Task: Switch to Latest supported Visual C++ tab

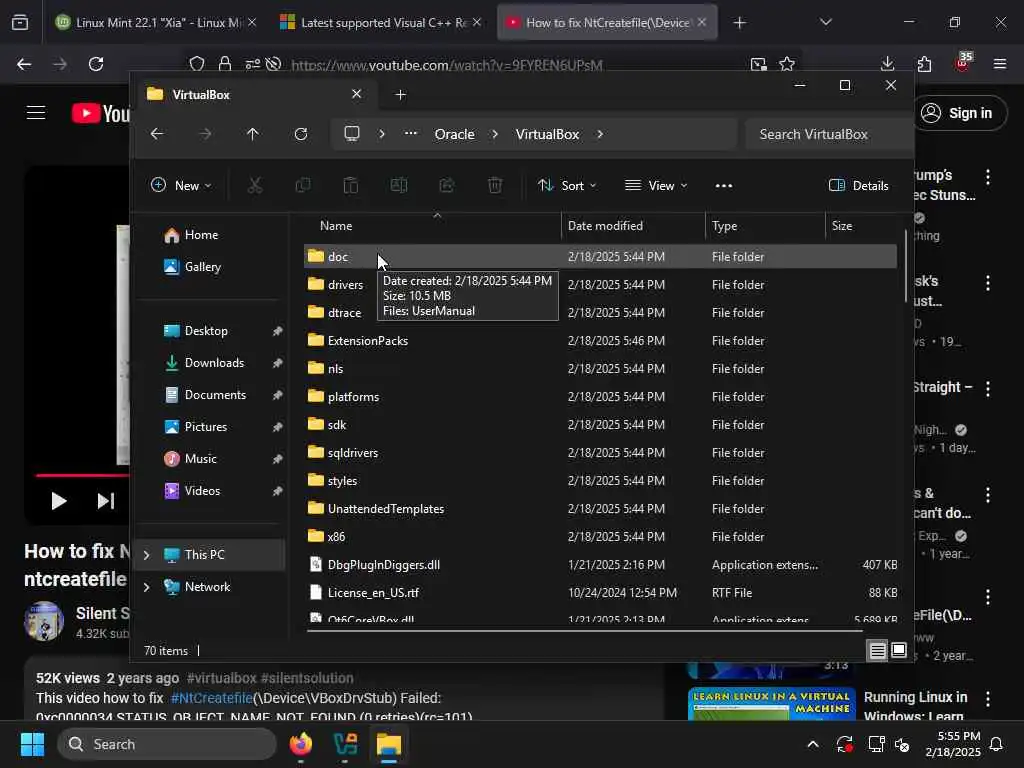Action: 381,22
